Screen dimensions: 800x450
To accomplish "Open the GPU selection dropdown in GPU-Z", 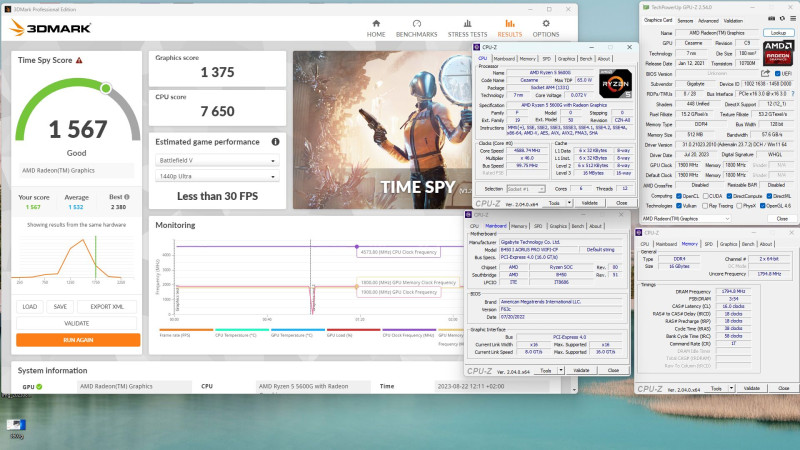I will (686, 218).
